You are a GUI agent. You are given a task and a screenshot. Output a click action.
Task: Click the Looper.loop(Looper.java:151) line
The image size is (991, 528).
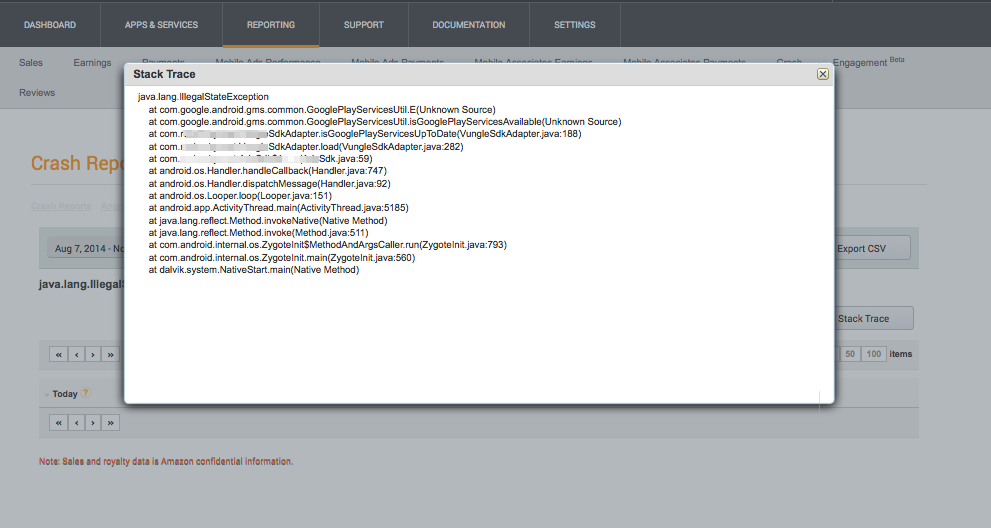(x=240, y=195)
